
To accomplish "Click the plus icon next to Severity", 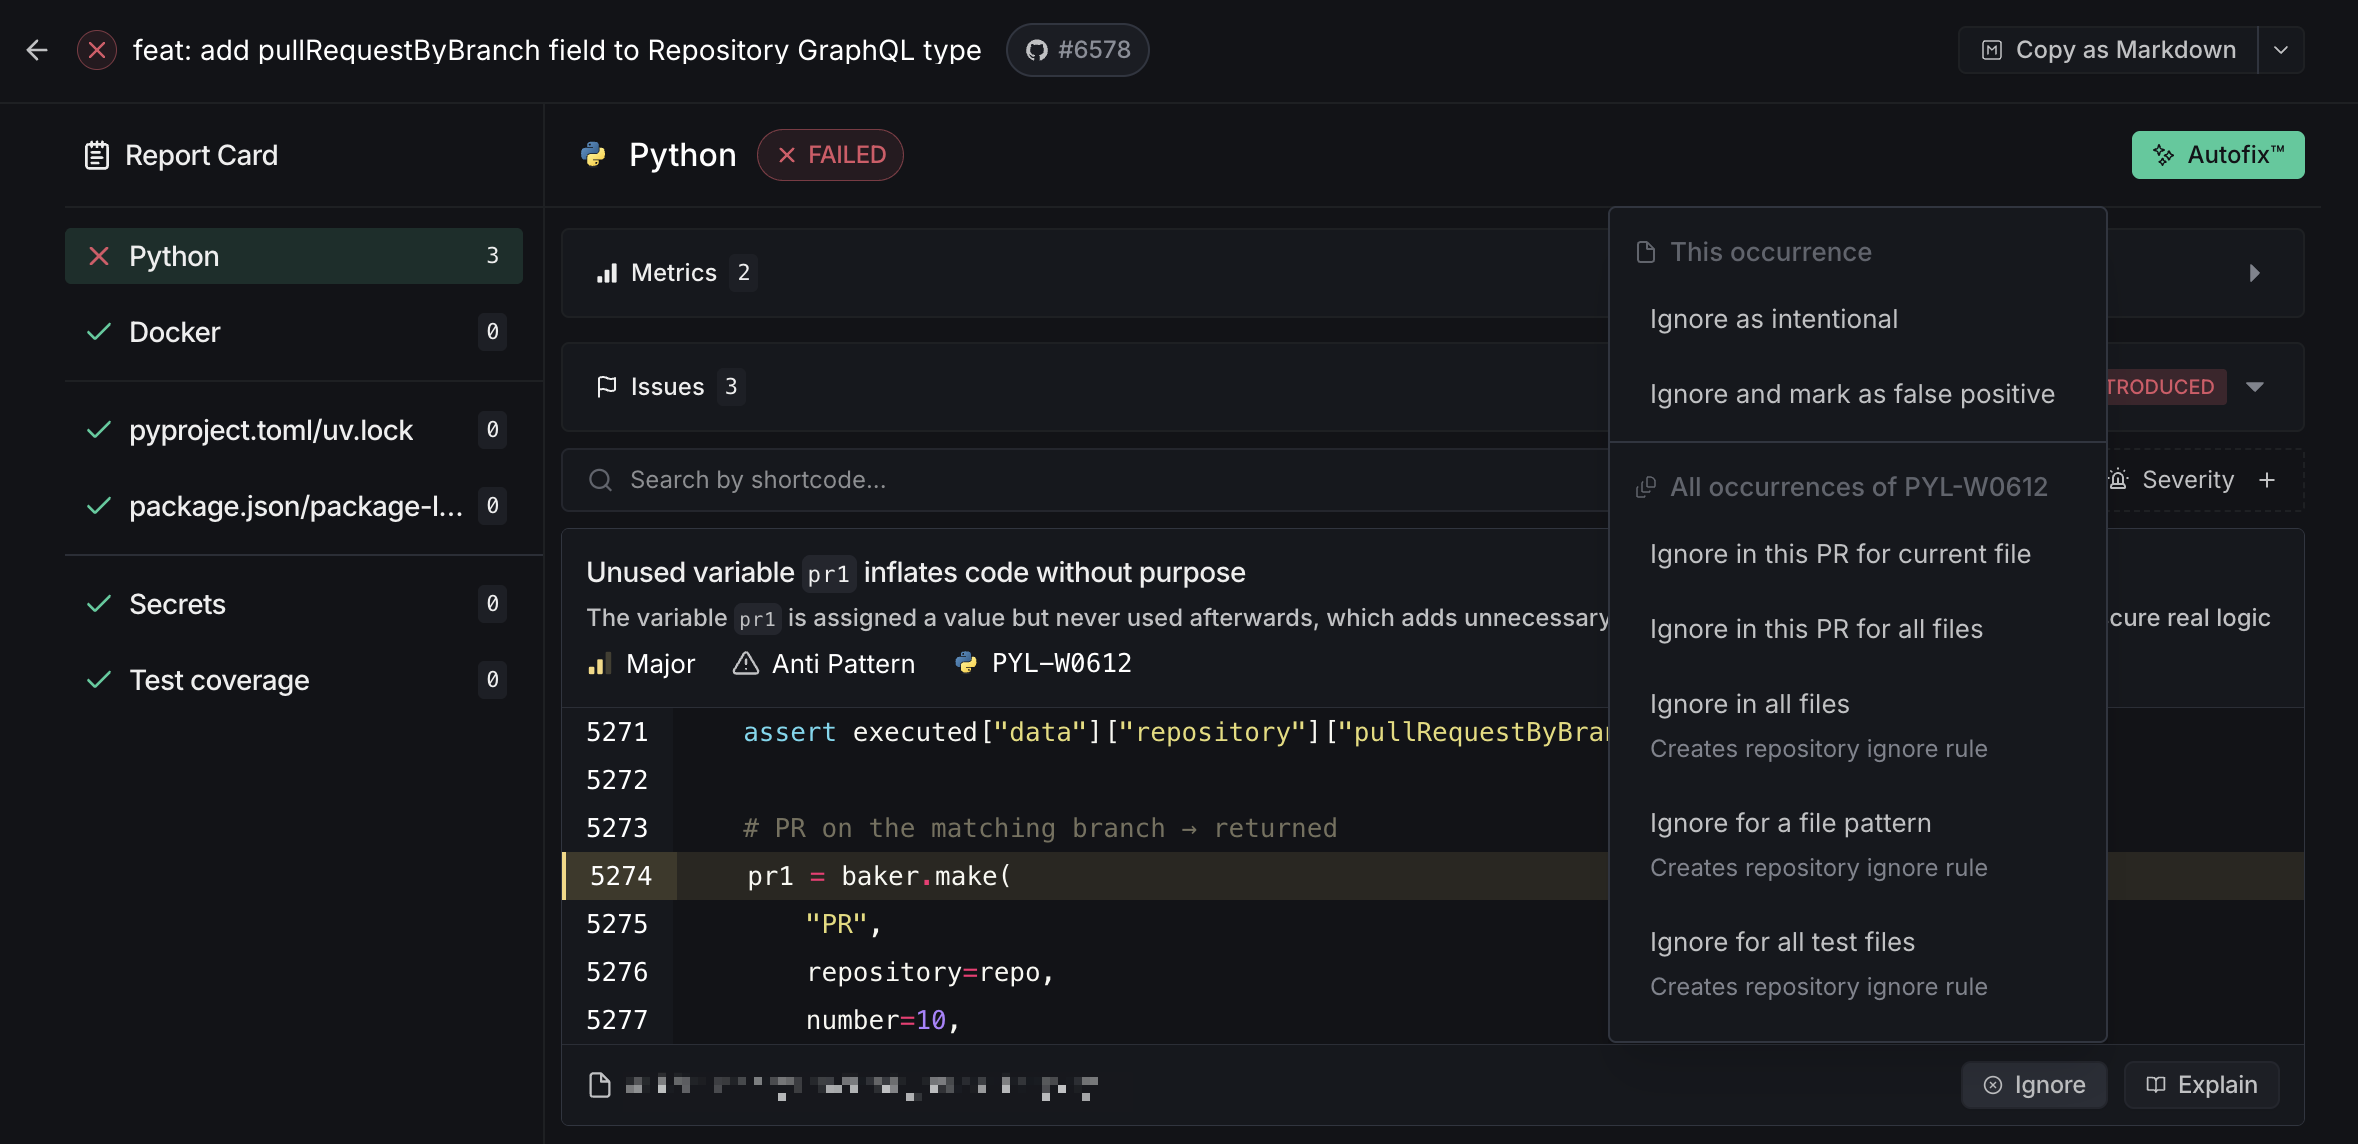I will [2267, 480].
